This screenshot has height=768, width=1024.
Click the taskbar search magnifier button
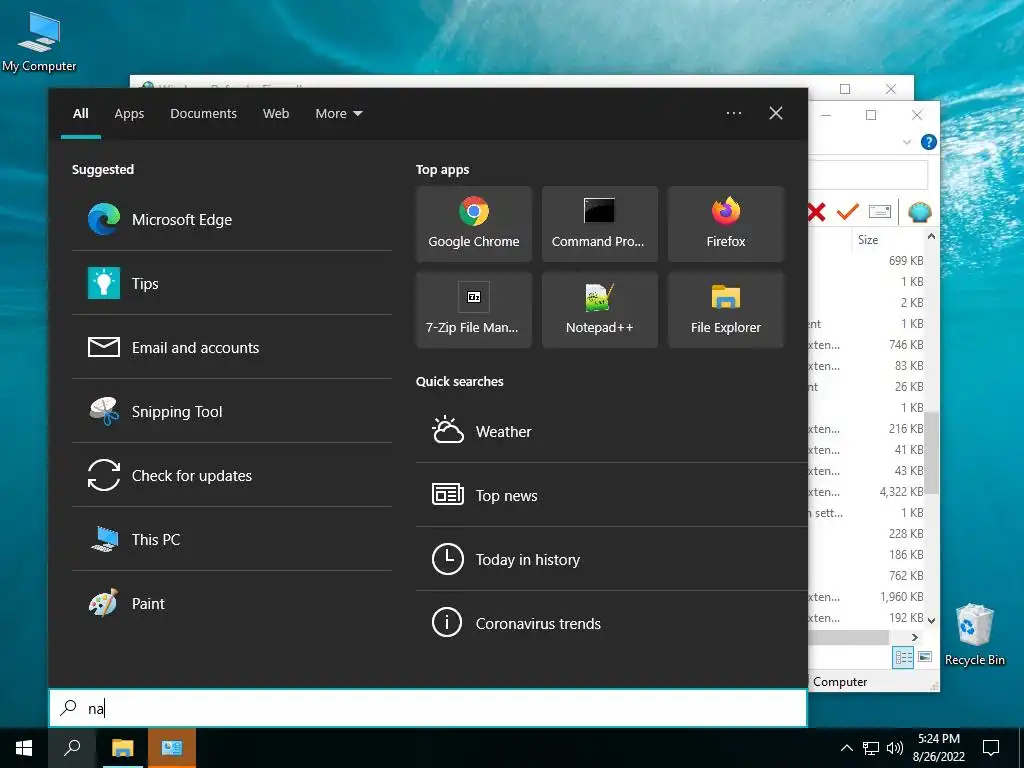tap(72, 748)
